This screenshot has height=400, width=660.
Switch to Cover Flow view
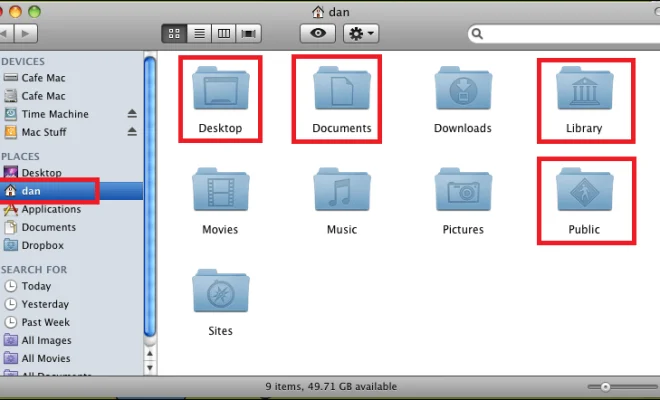249,33
